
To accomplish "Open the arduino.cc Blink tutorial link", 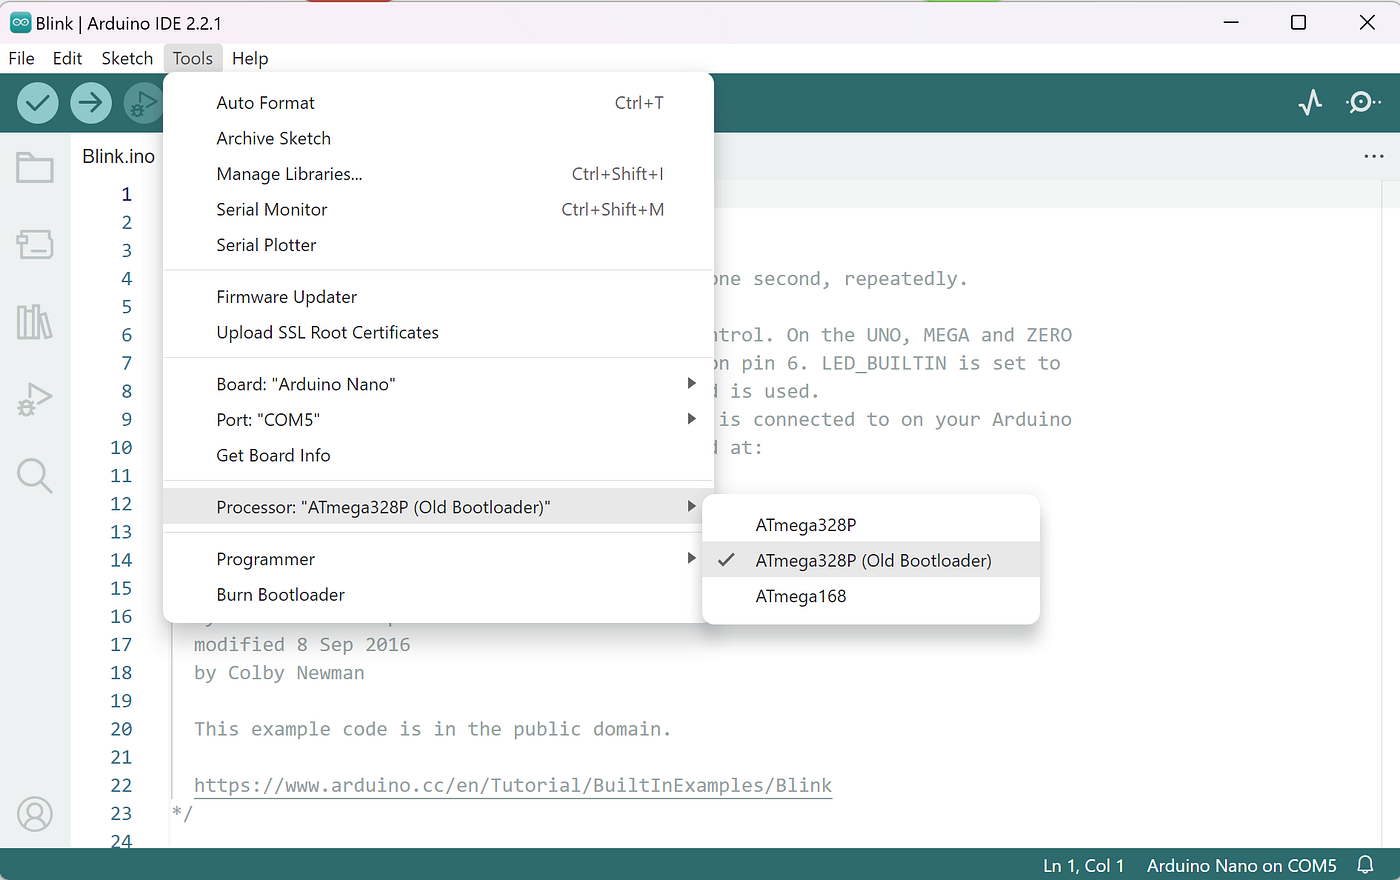I will [513, 785].
